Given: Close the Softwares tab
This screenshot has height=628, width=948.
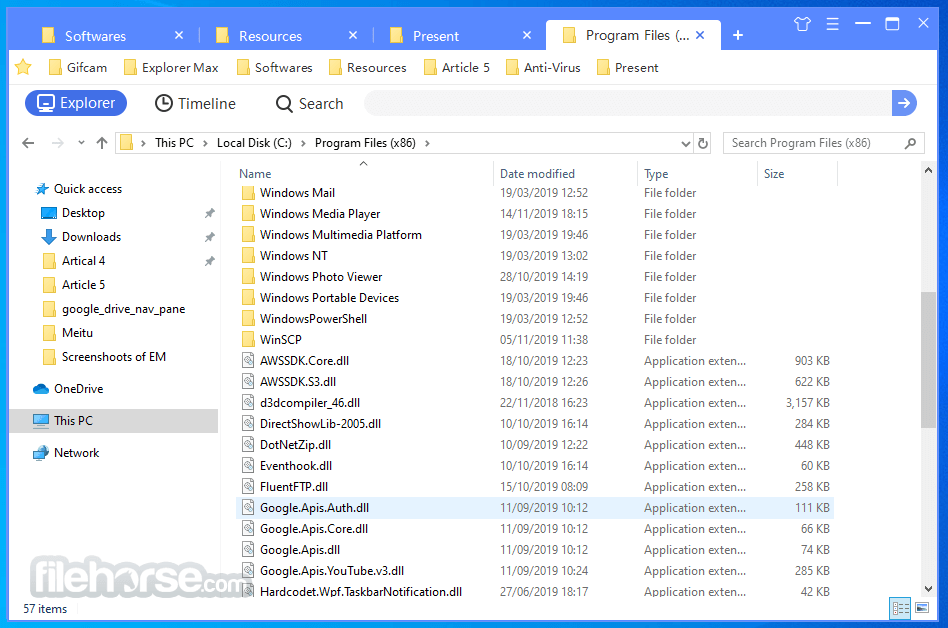Looking at the screenshot, I should pyautogui.click(x=179, y=35).
